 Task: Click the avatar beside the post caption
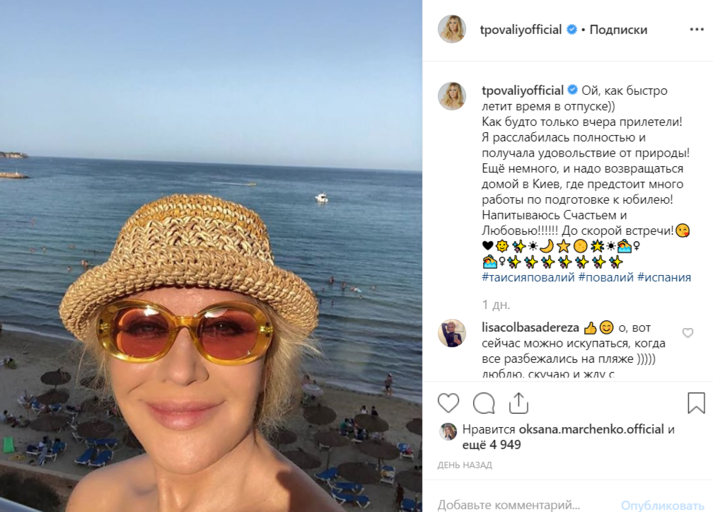click(x=452, y=96)
